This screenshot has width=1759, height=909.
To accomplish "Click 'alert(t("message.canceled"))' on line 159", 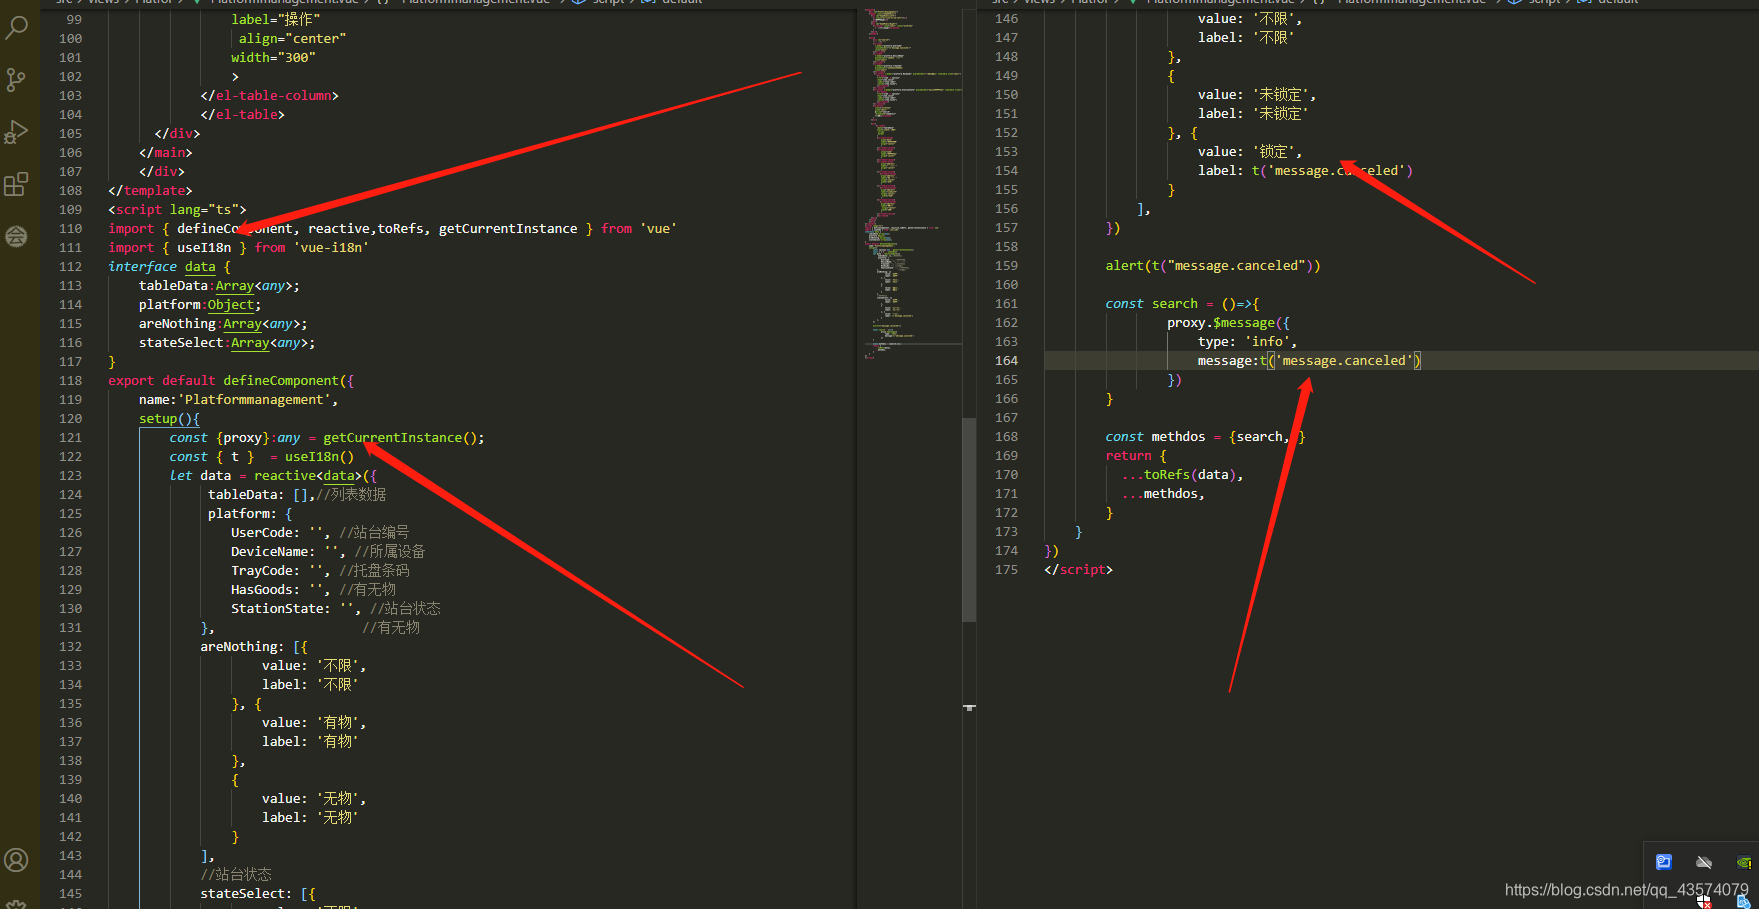I will [x=1213, y=266].
